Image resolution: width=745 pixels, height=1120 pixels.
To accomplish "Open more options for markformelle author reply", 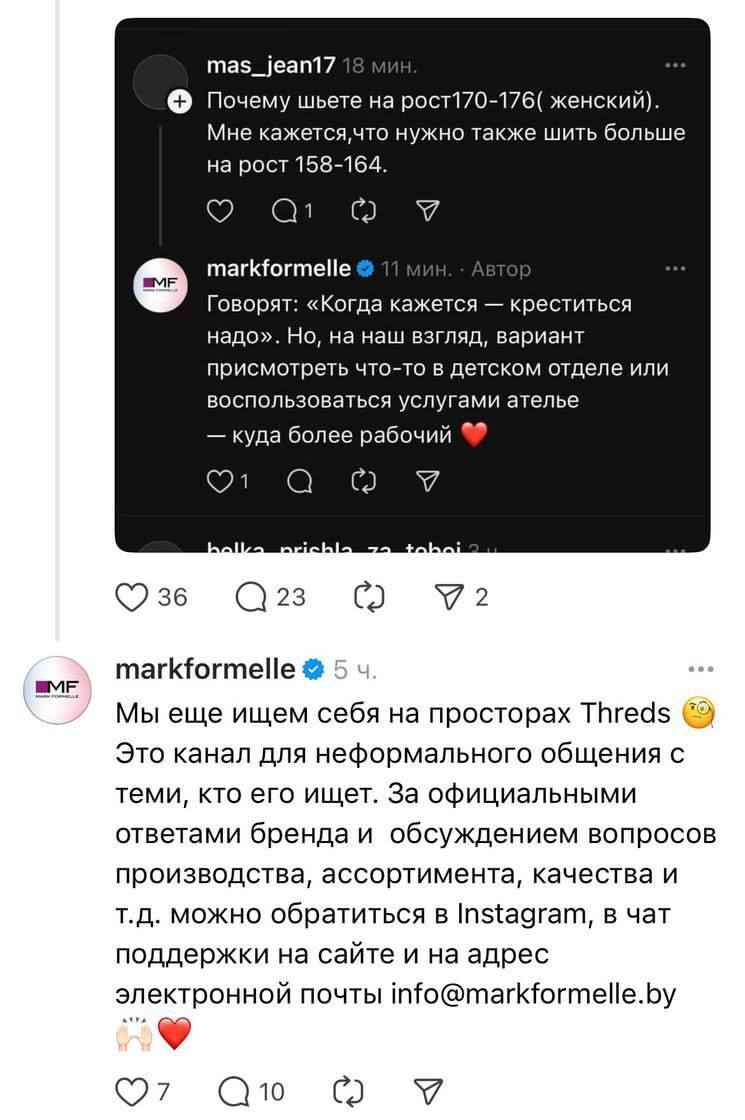I will tap(675, 268).
